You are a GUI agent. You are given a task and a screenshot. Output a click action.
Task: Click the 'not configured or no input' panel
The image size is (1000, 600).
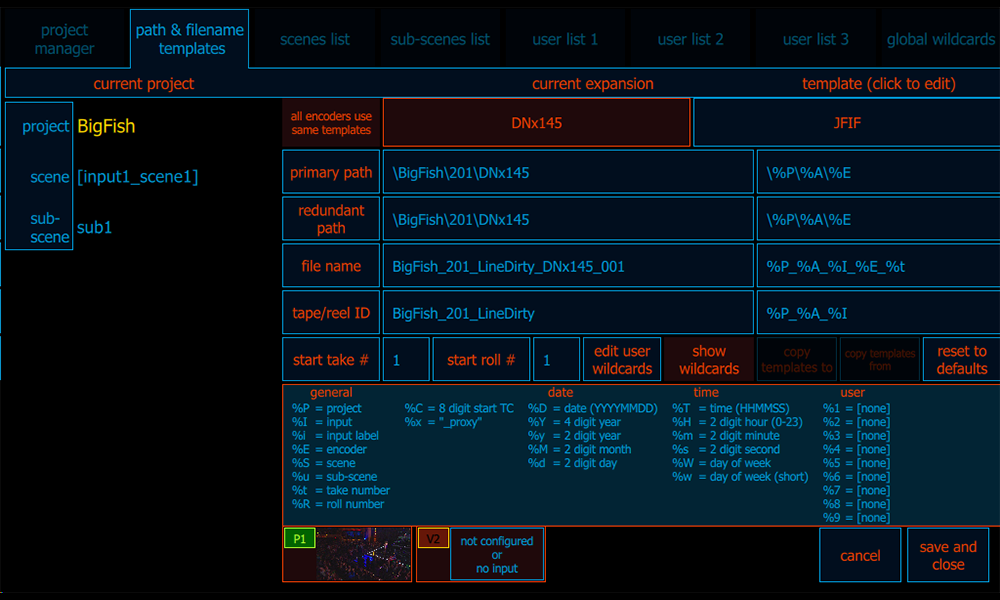coord(497,554)
